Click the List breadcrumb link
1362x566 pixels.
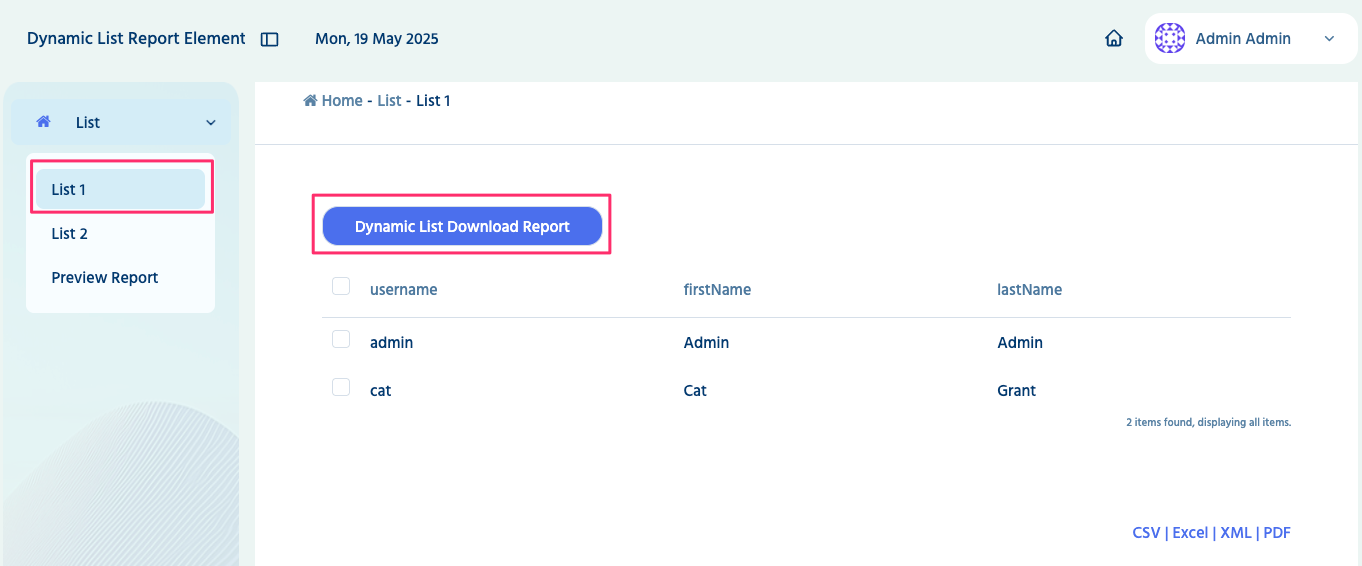click(389, 101)
